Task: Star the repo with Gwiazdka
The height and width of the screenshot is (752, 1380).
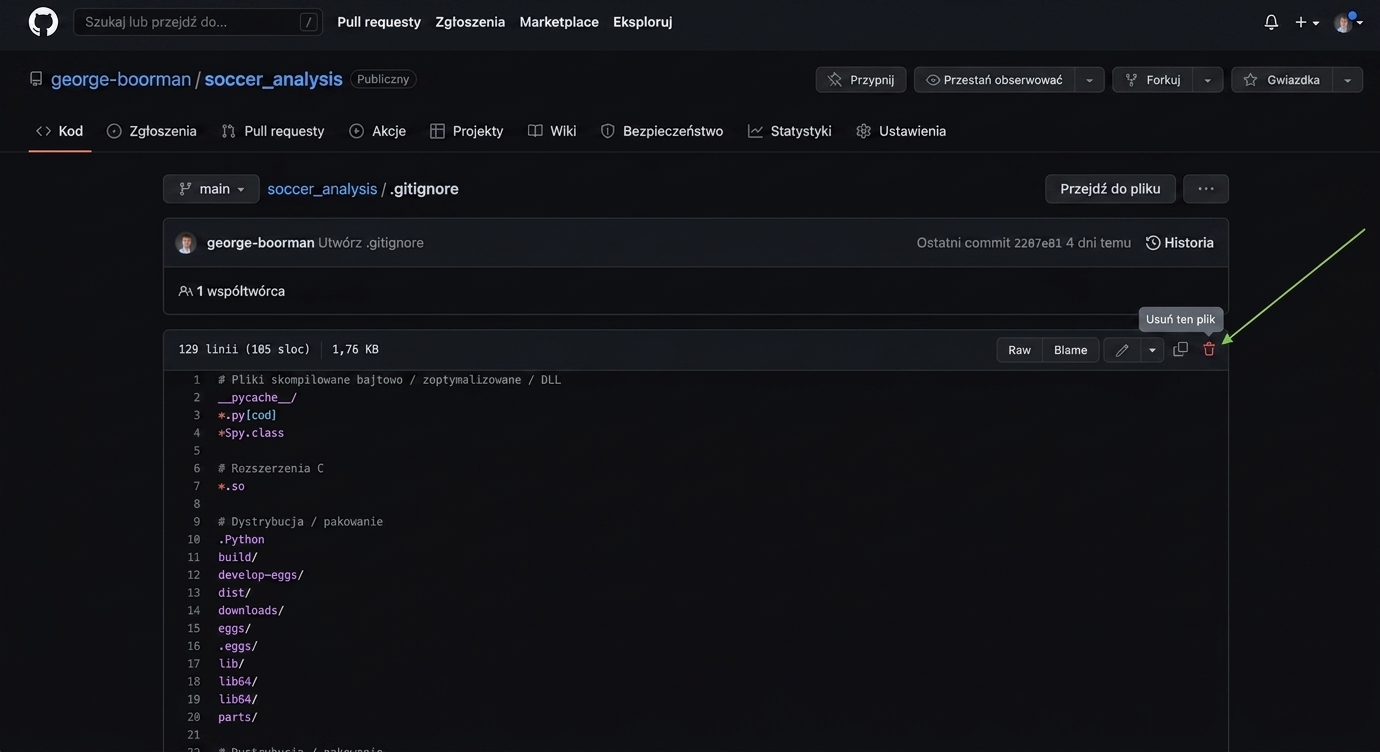Action: [1282, 80]
